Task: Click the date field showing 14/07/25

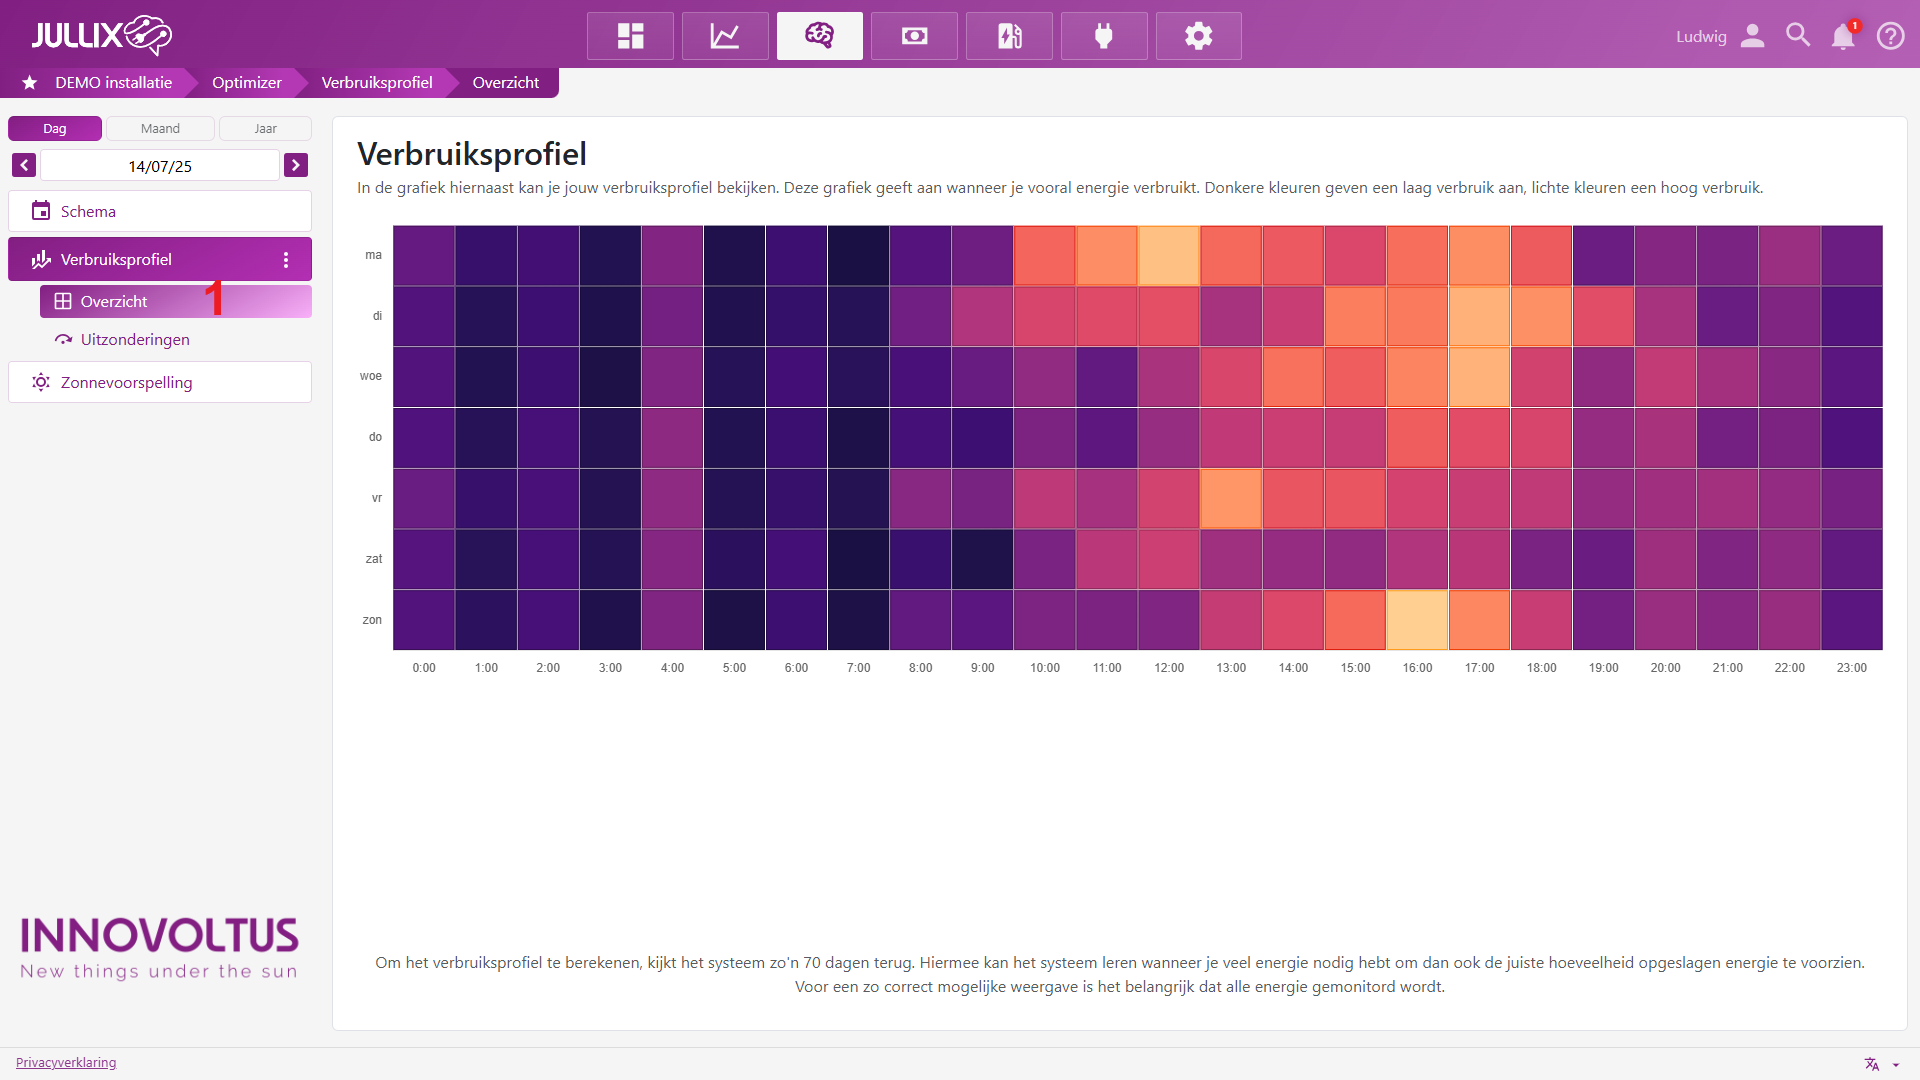Action: click(x=160, y=166)
